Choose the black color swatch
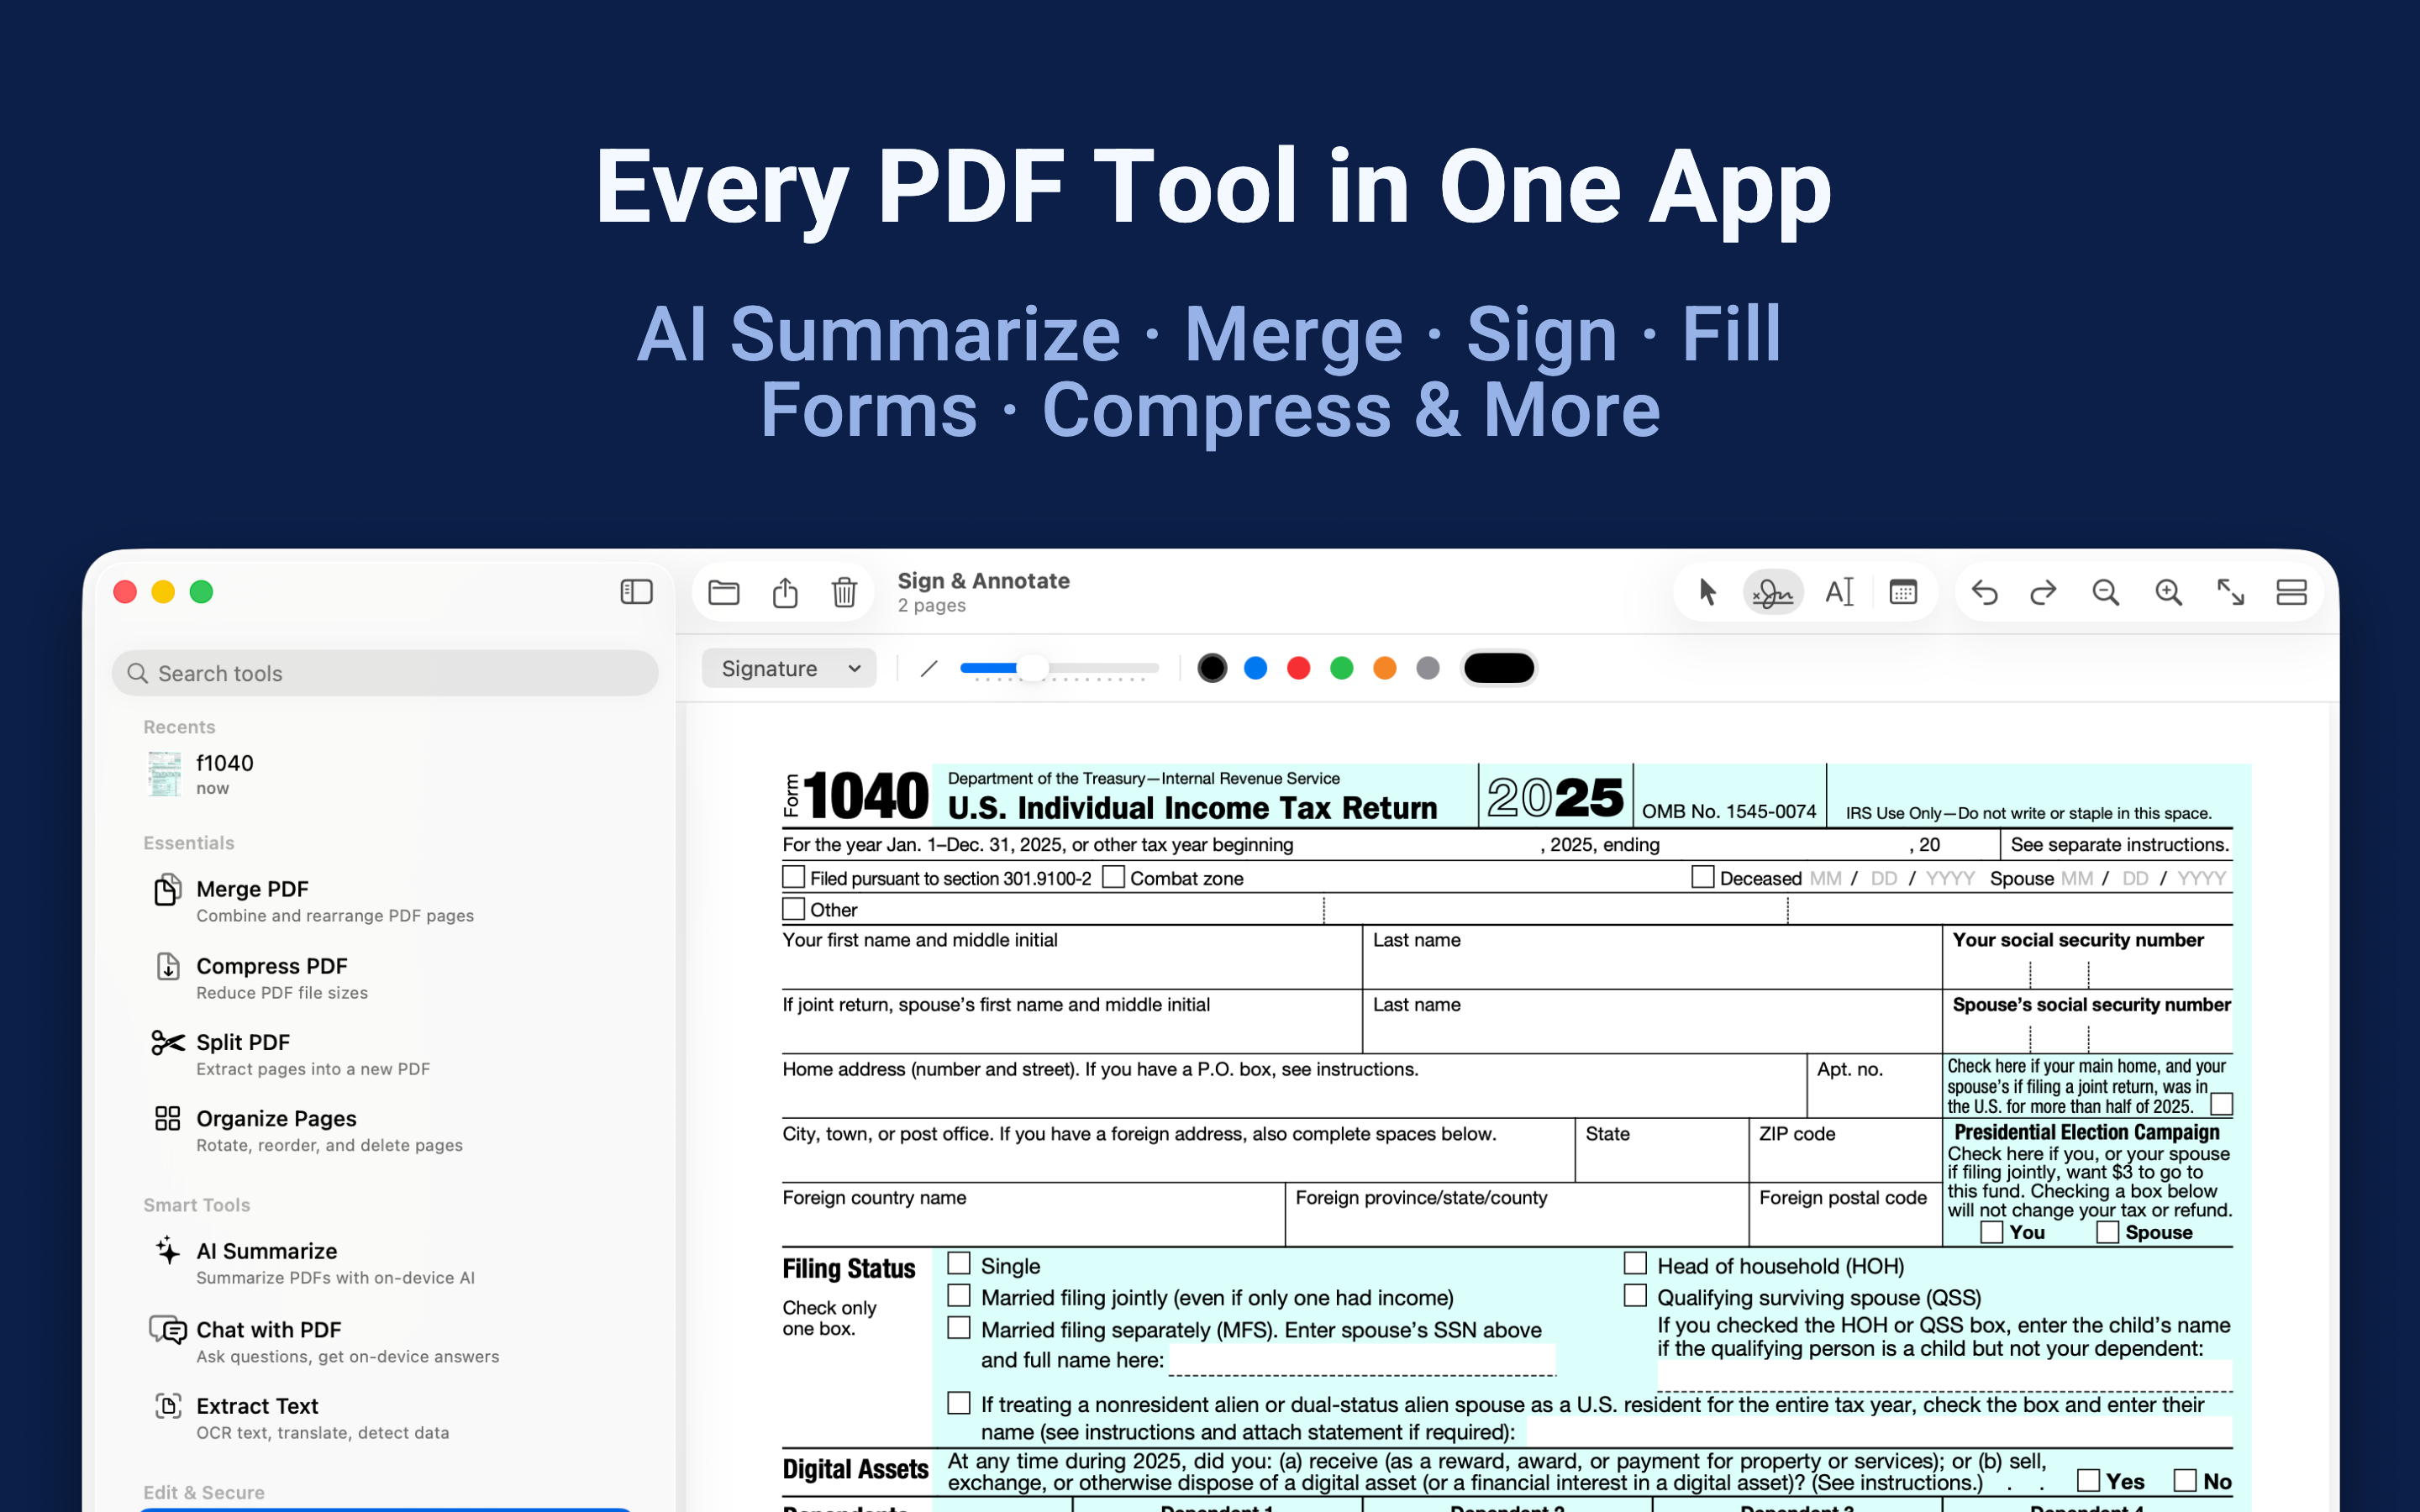Image resolution: width=2420 pixels, height=1512 pixels. [1212, 668]
